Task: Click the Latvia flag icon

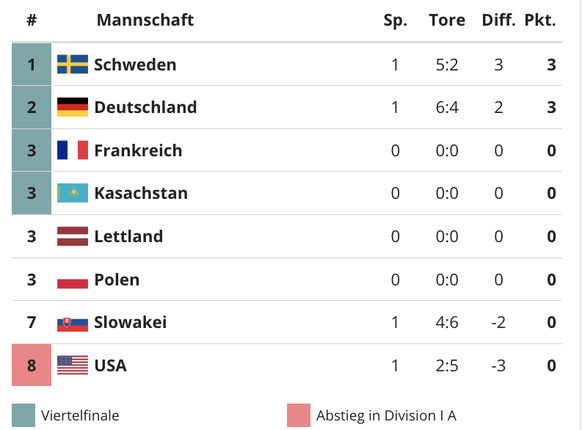Action: (x=72, y=236)
